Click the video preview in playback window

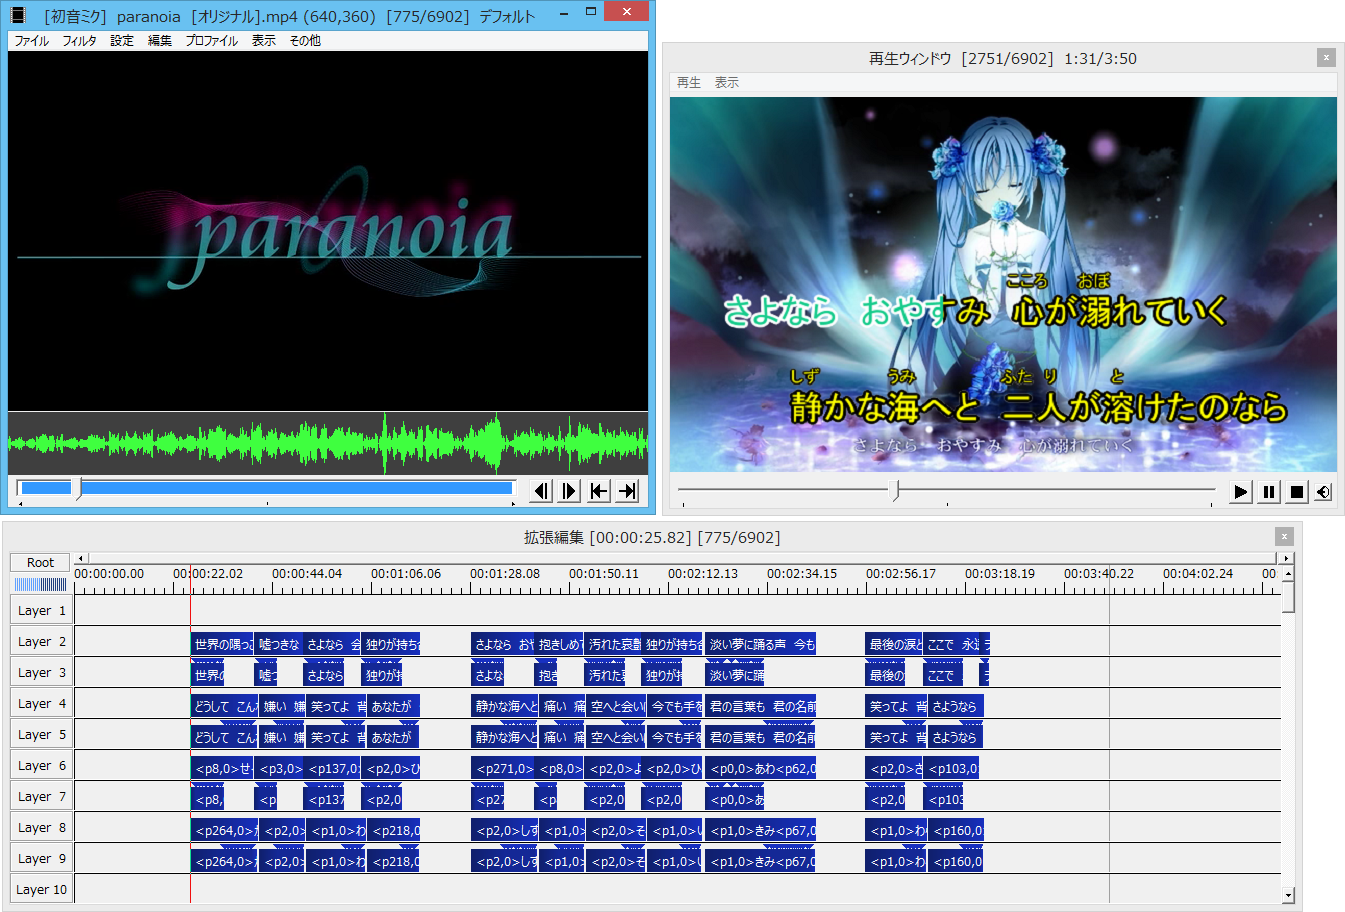(1003, 284)
